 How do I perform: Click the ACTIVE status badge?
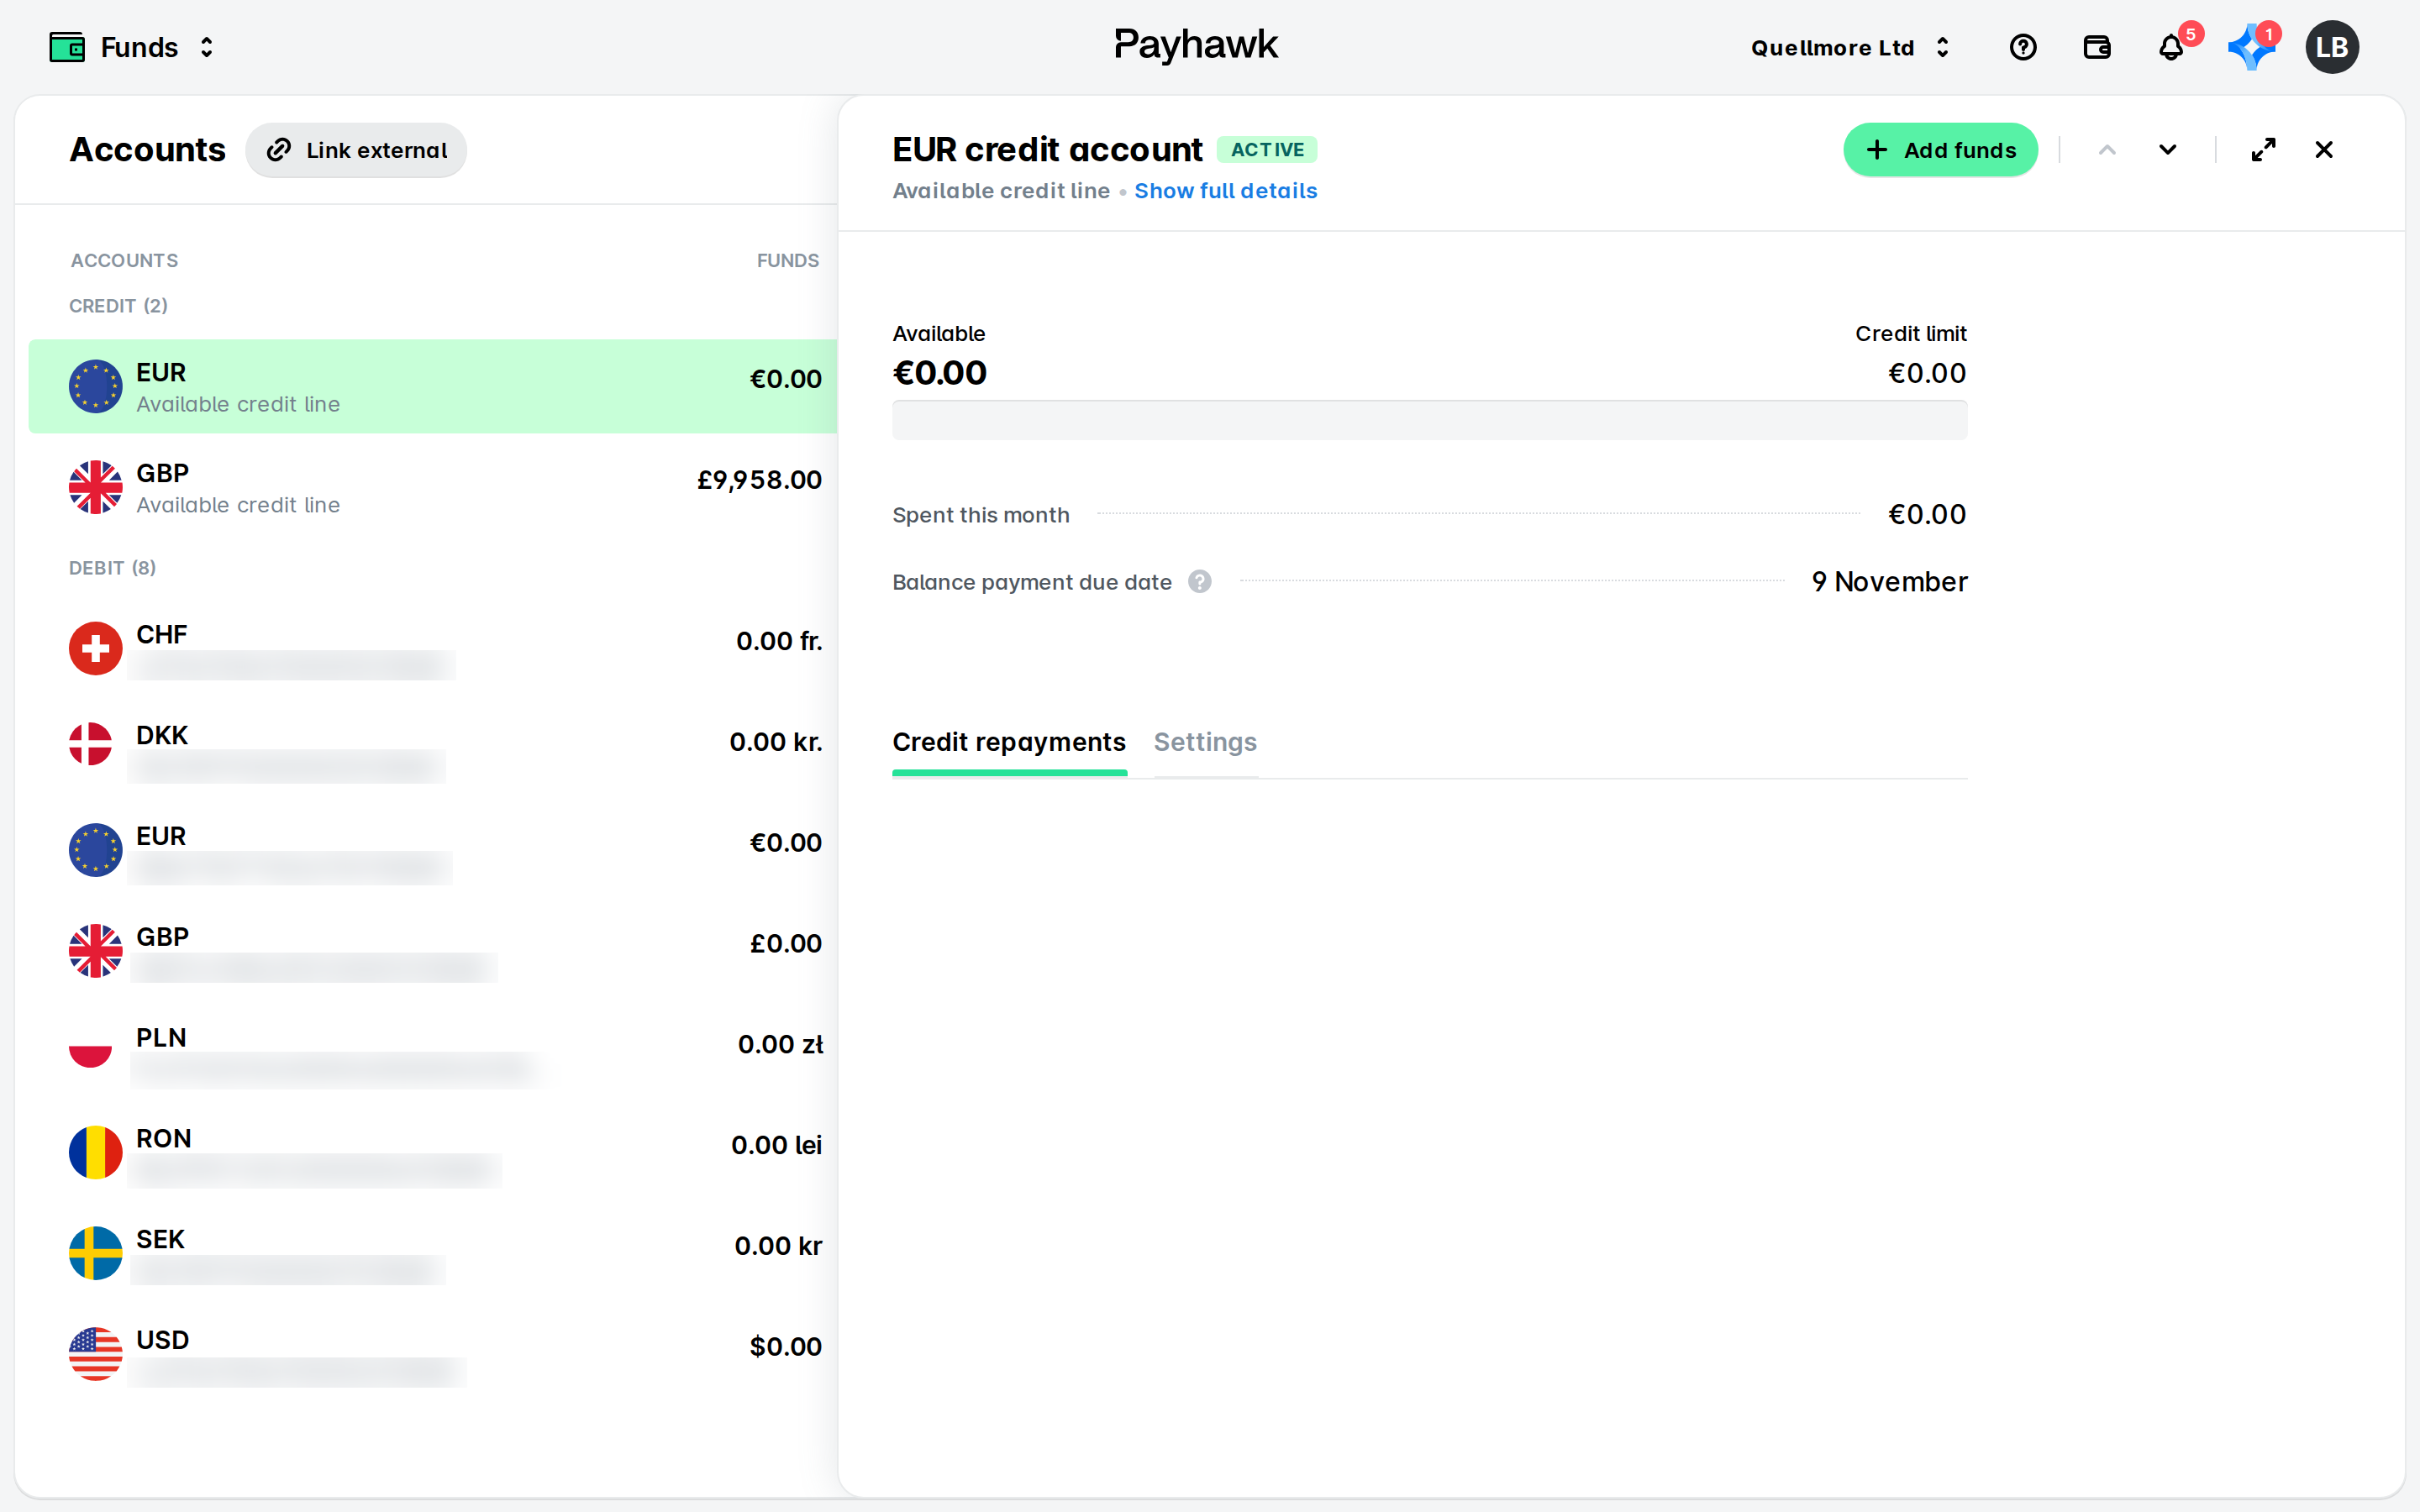(x=1267, y=150)
